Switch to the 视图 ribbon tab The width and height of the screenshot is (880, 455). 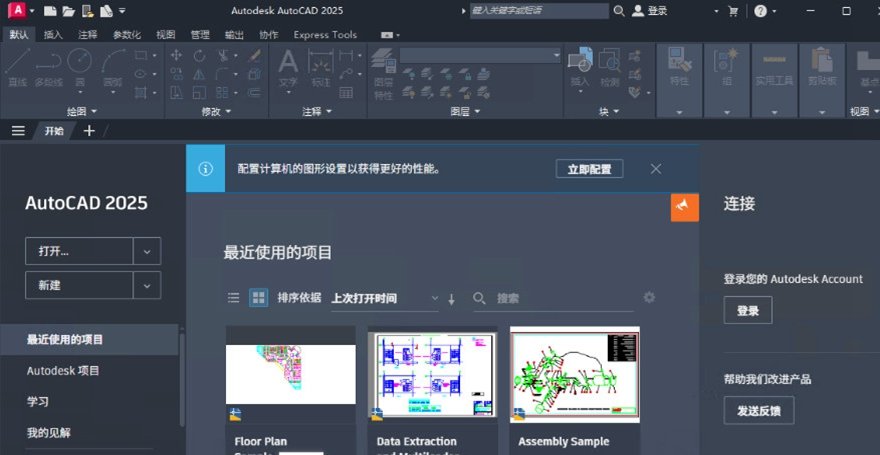pos(166,35)
